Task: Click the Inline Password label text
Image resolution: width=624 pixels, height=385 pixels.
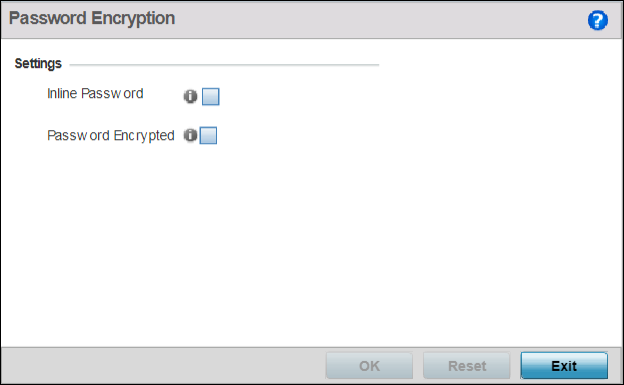Action: point(95,94)
